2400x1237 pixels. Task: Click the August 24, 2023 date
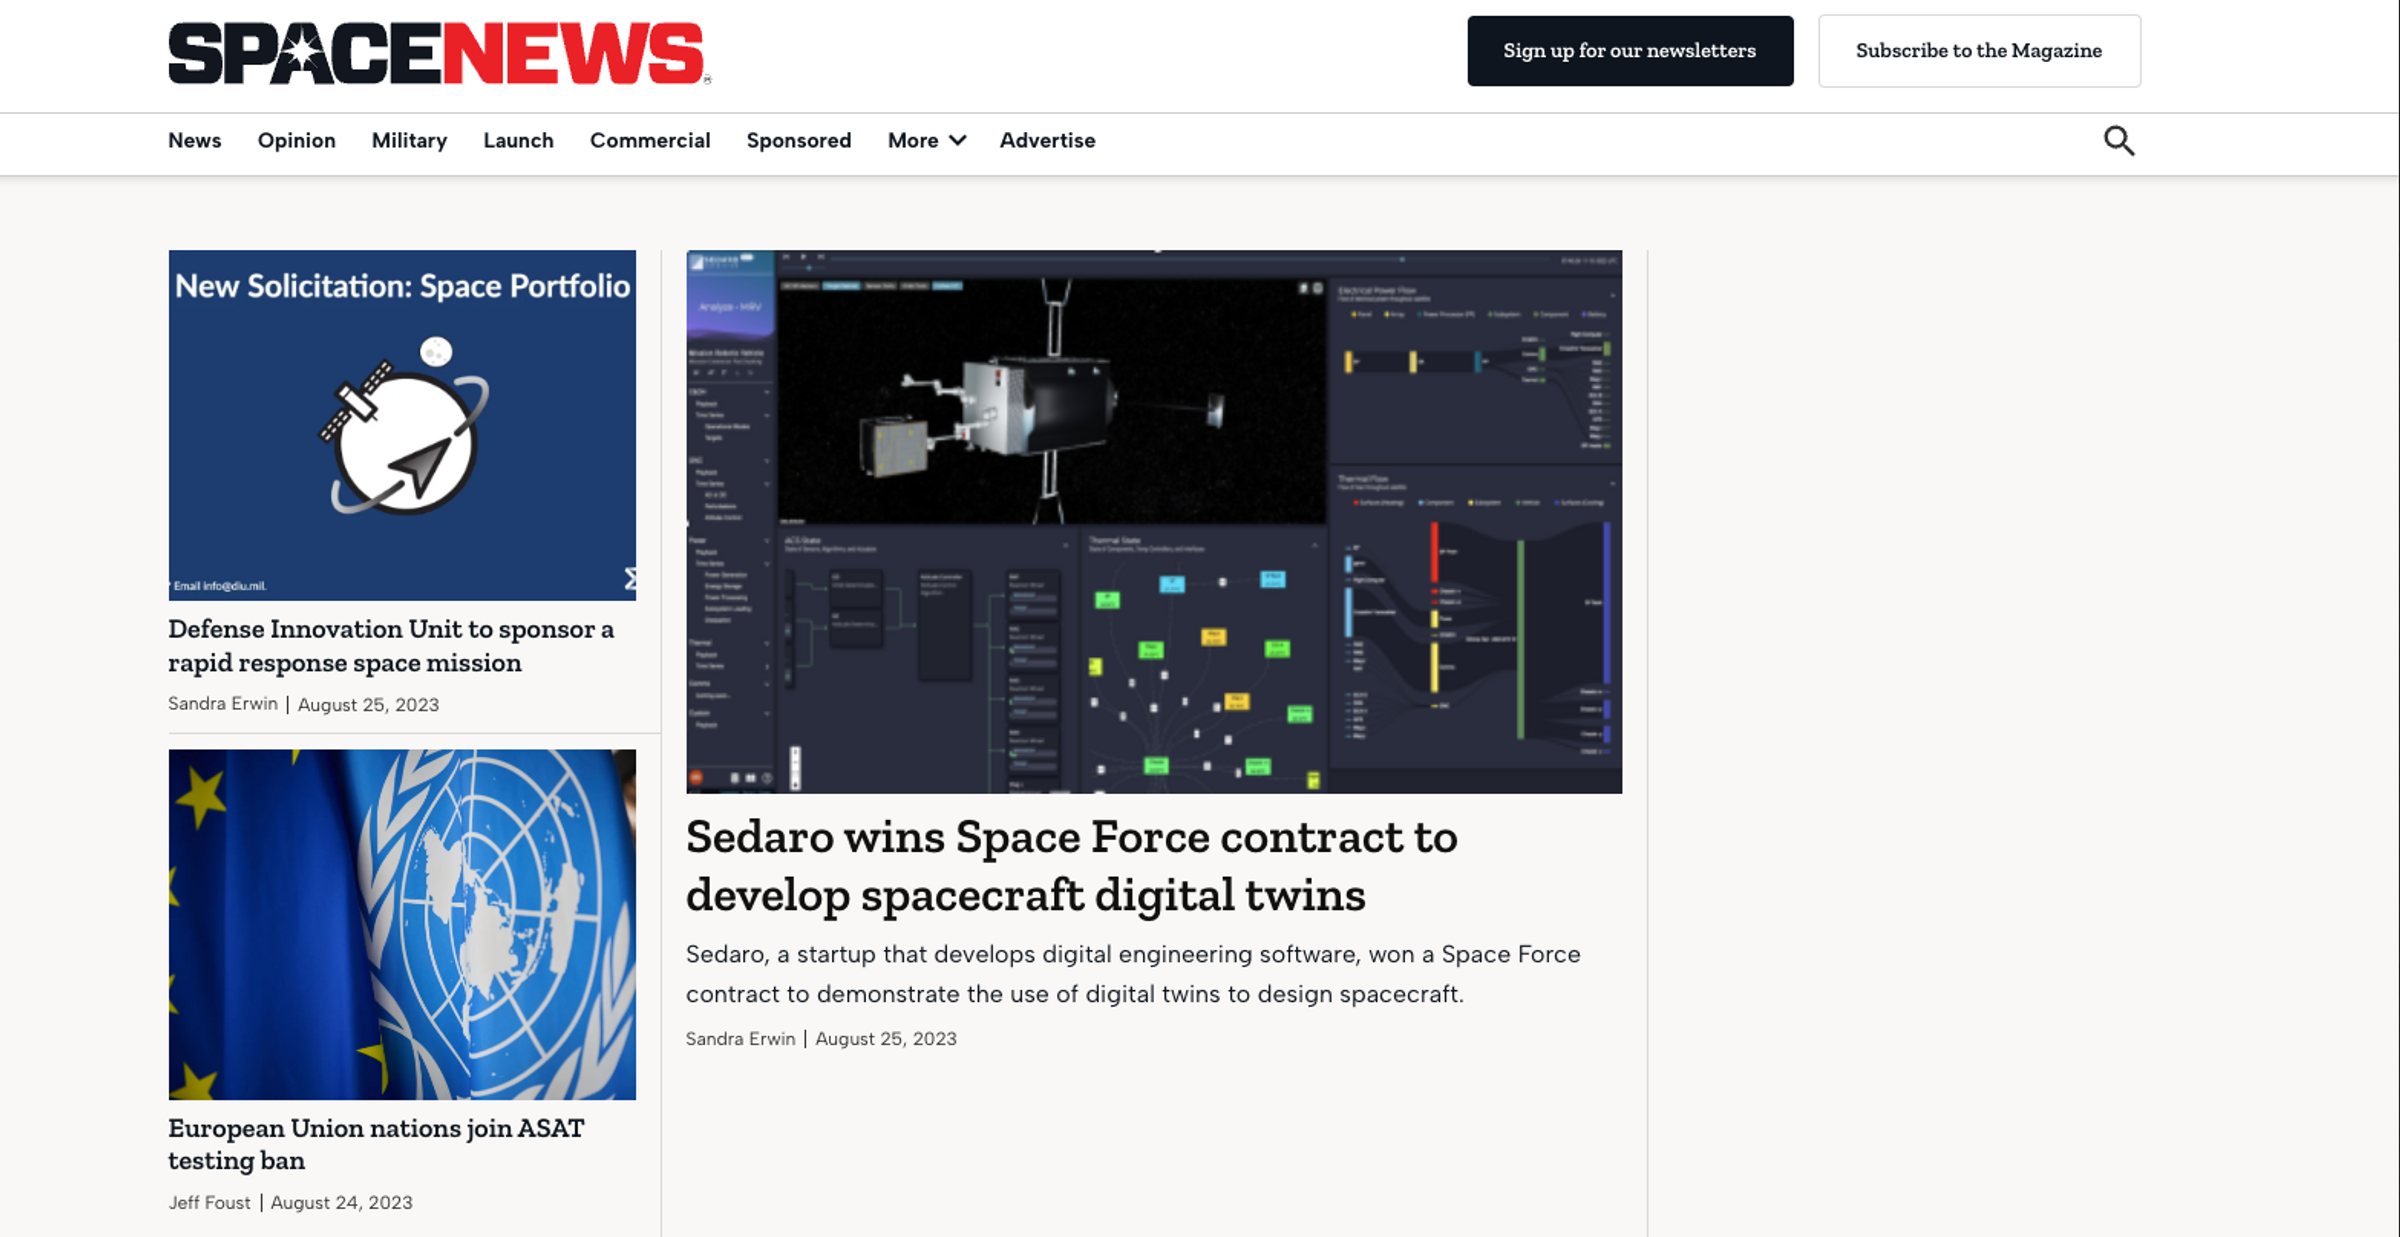(341, 1203)
